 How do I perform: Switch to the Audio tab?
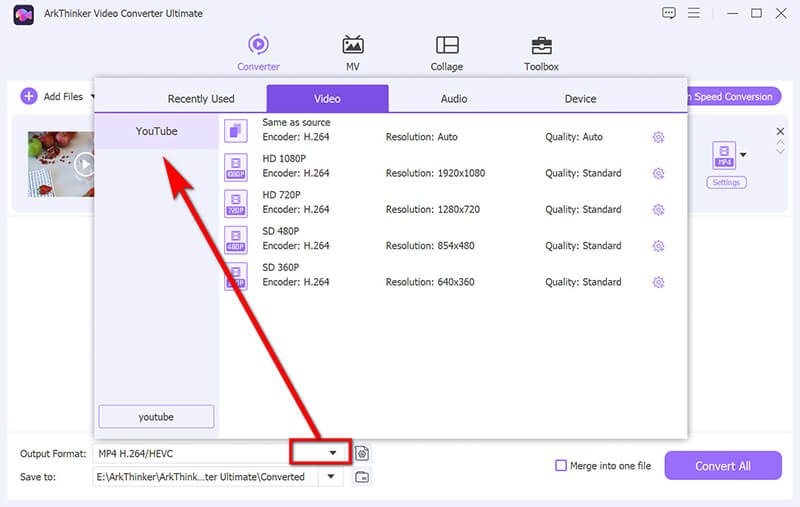coord(454,98)
